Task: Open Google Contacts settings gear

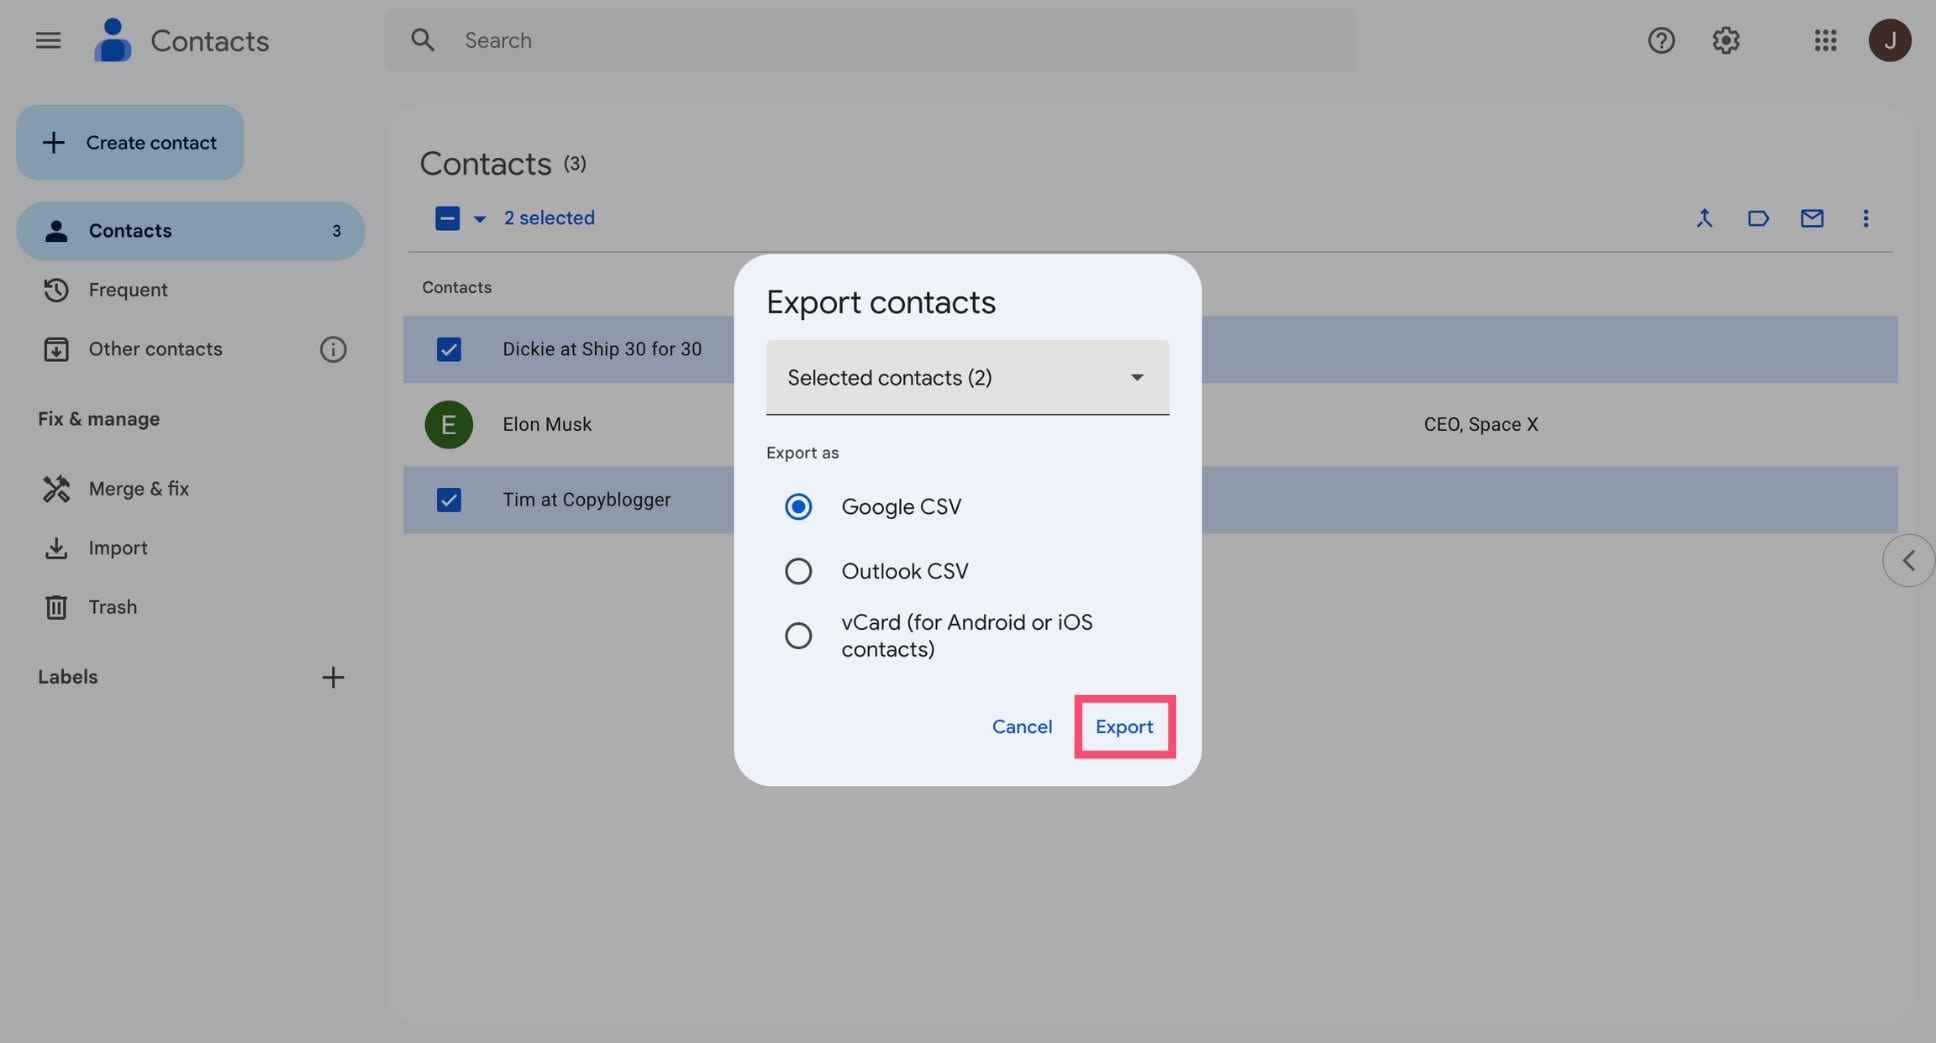Action: 1725,40
